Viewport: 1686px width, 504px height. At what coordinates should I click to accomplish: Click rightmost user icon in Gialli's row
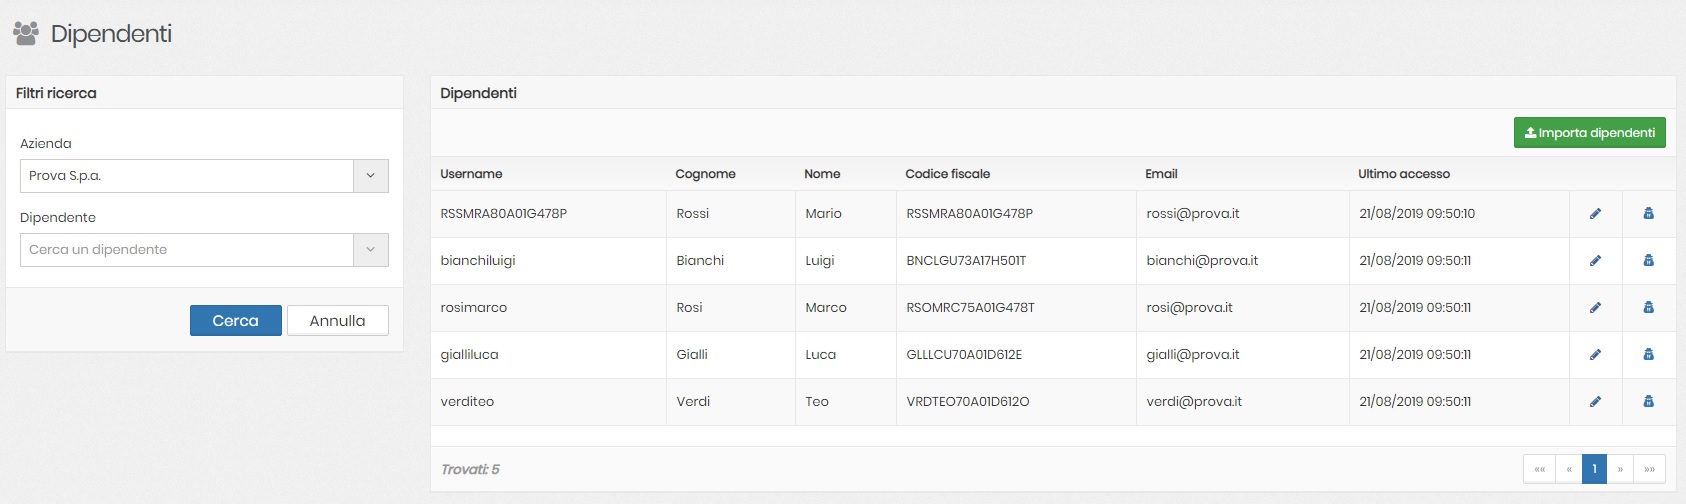(x=1648, y=355)
